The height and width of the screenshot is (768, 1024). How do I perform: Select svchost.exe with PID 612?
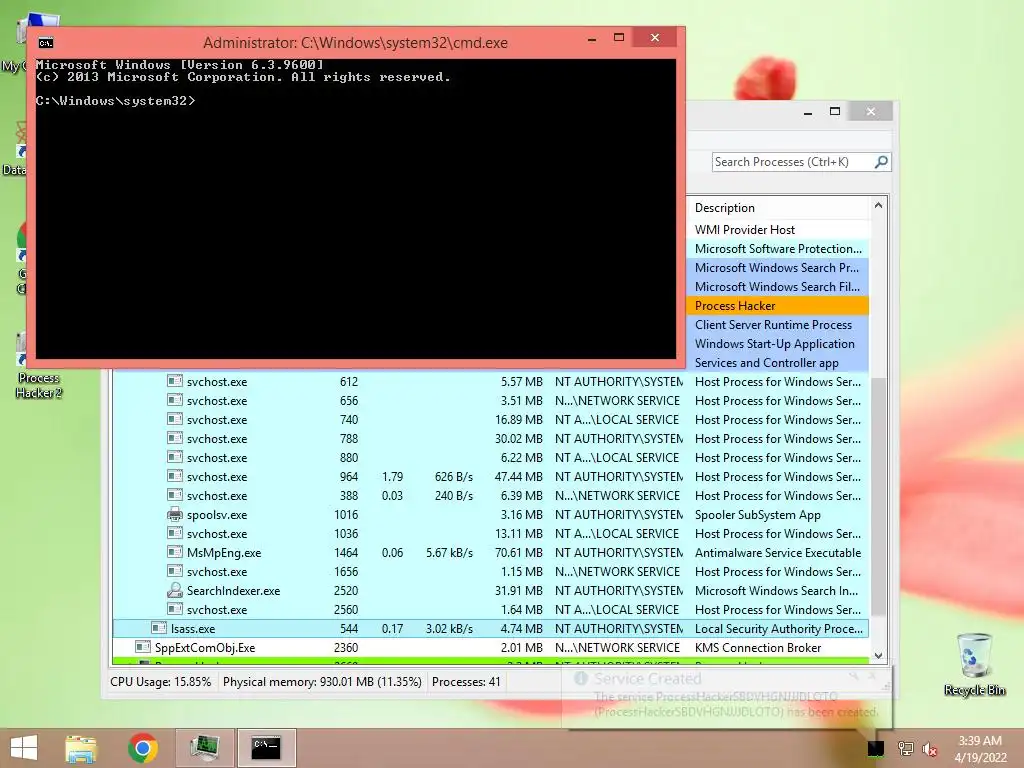click(x=490, y=381)
